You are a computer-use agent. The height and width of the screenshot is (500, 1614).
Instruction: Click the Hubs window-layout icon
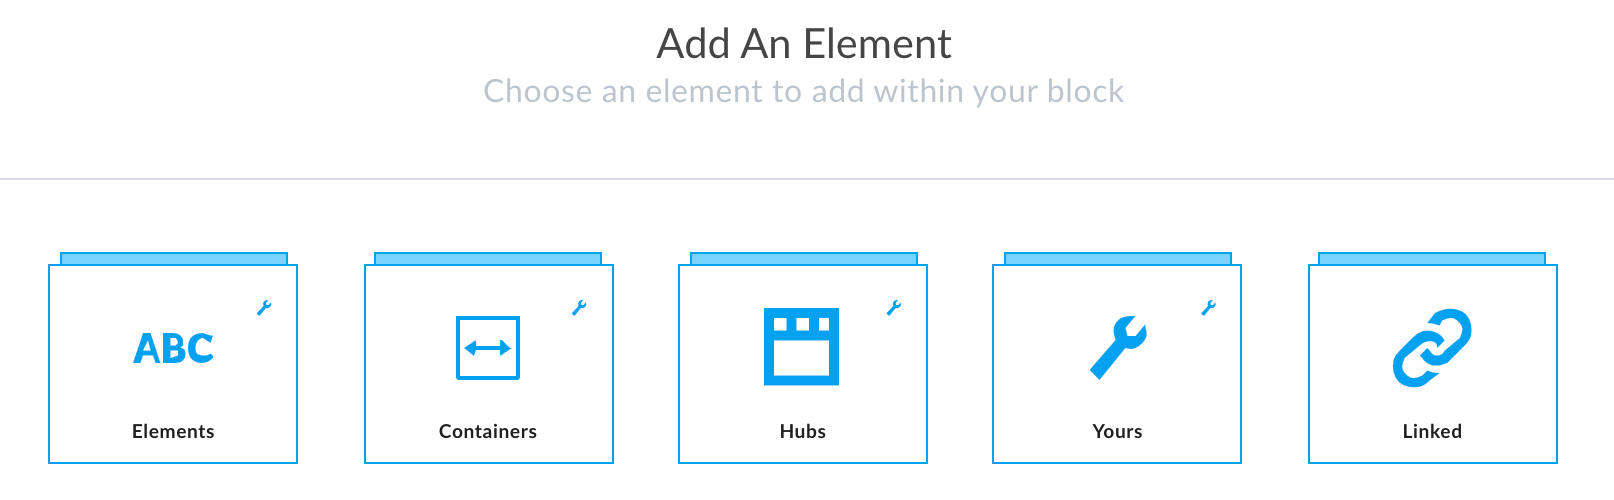(x=802, y=347)
